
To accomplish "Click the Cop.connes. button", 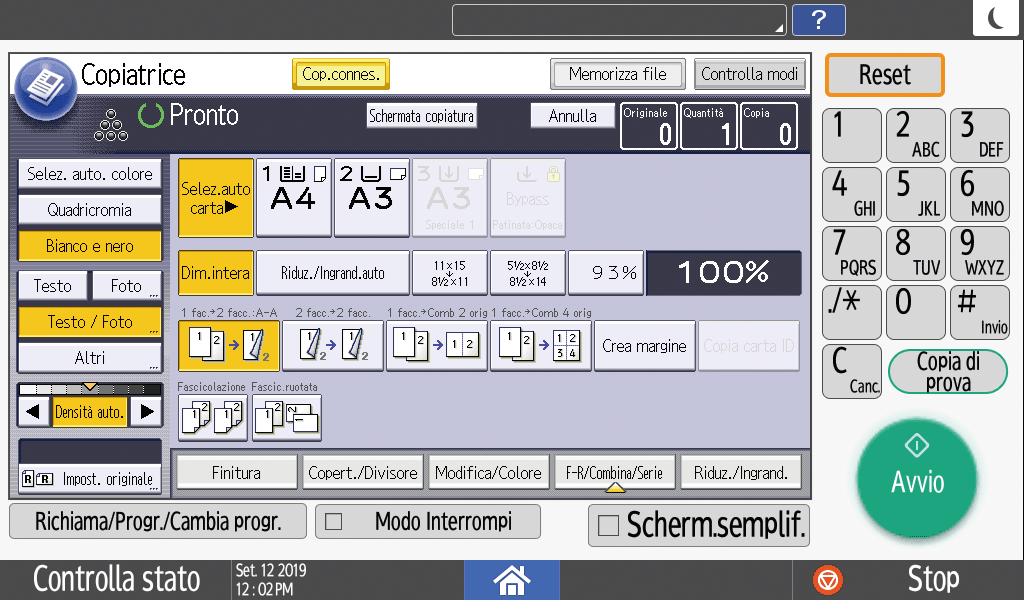I will 341,74.
